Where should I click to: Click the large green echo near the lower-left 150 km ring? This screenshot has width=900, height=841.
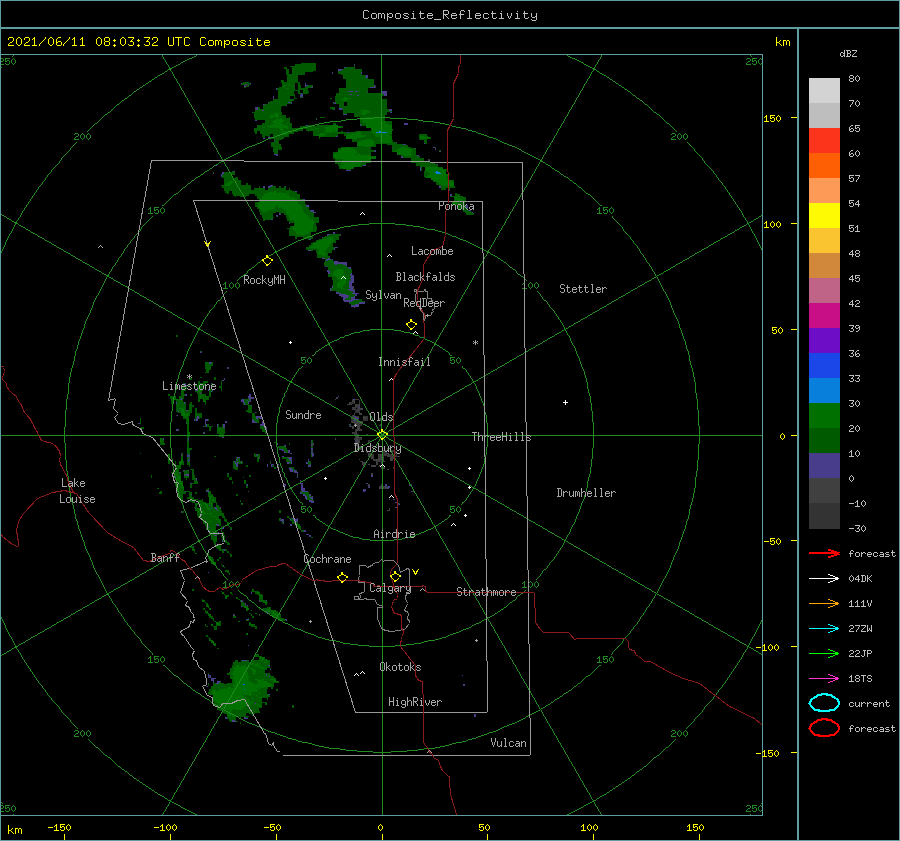pos(242,688)
